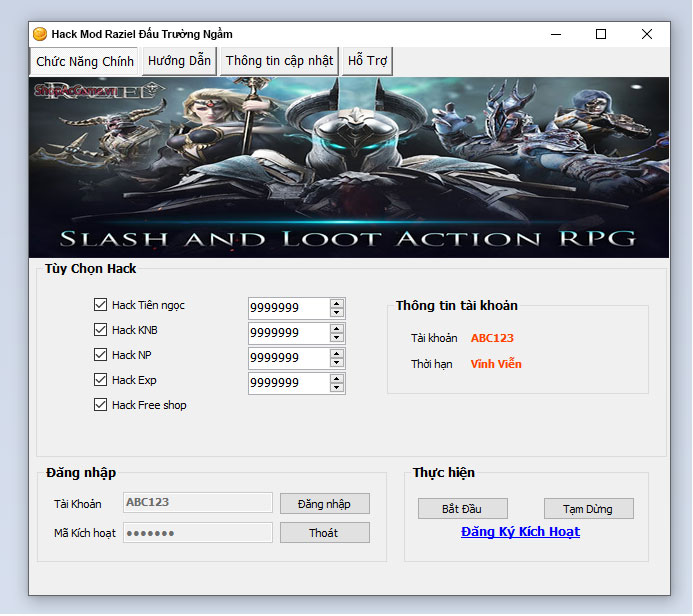Click the Thoát button

click(324, 533)
